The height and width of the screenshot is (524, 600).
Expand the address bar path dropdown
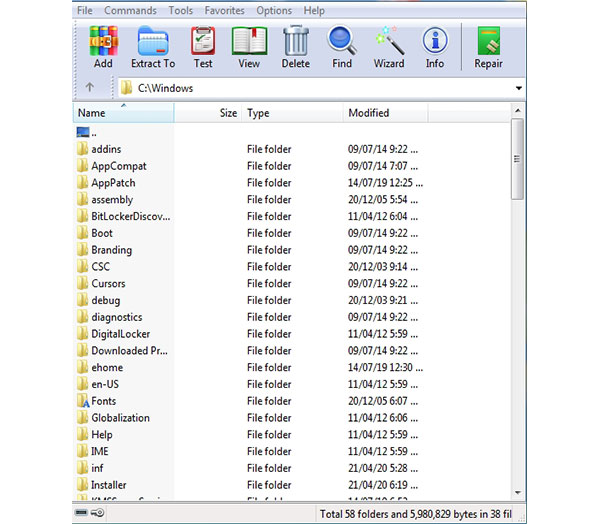(518, 88)
